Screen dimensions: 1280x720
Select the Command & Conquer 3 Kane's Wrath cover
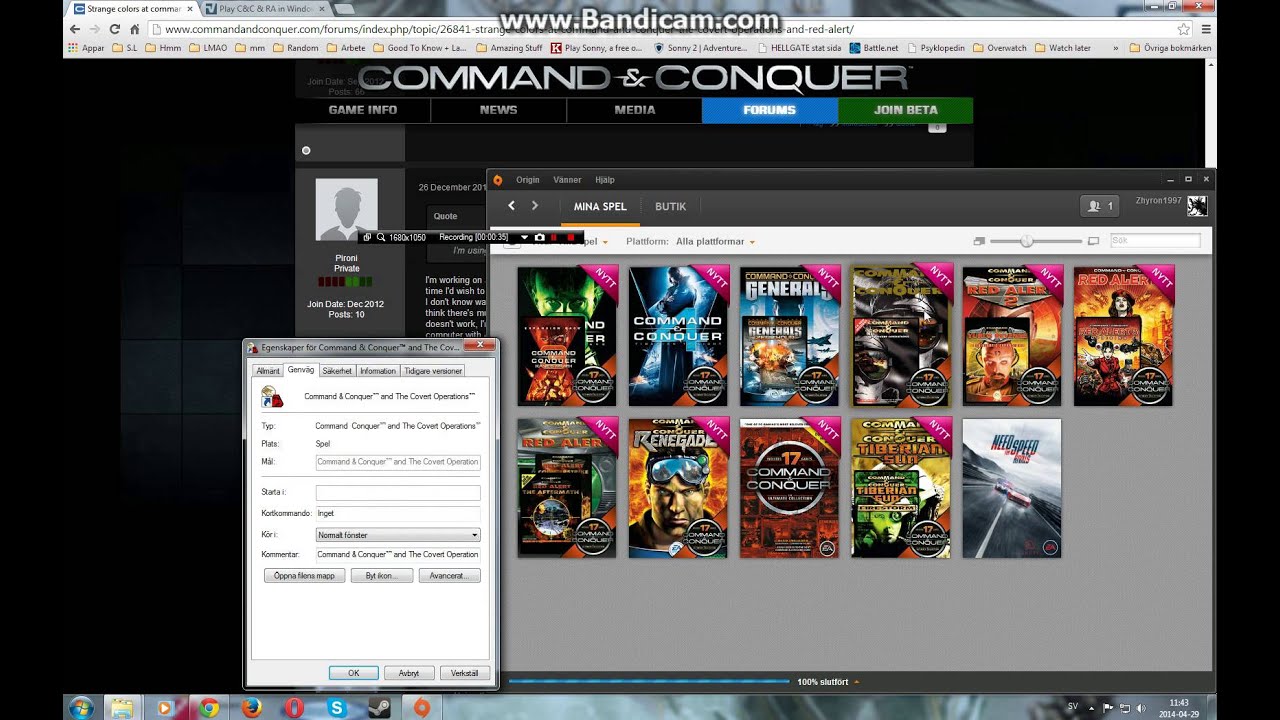pyautogui.click(x=567, y=336)
